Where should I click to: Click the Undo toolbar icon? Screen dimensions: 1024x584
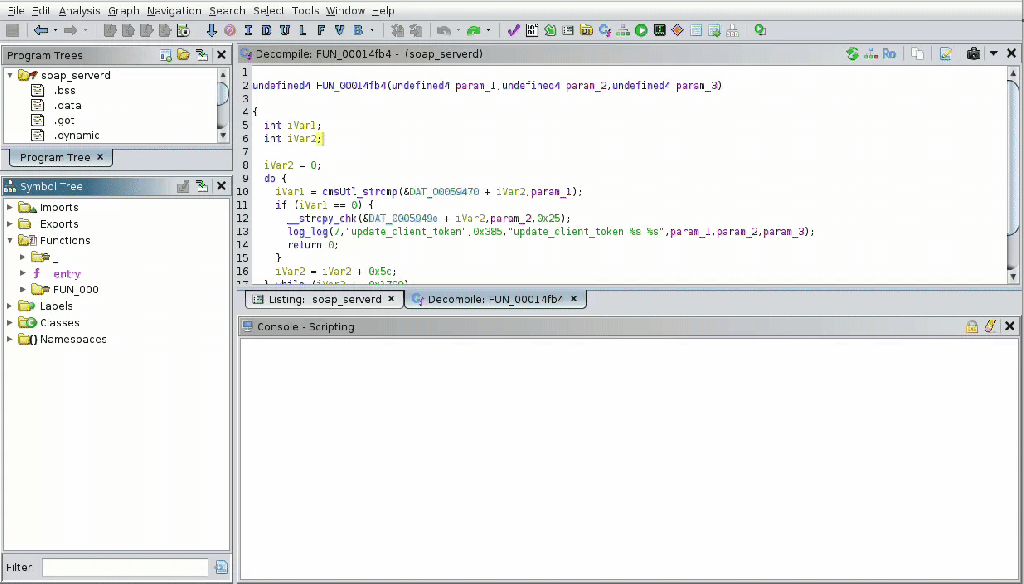[443, 30]
